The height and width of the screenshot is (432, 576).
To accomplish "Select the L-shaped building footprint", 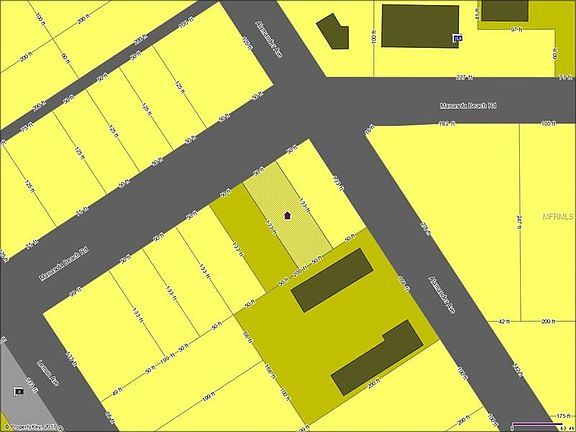I will tap(377, 357).
